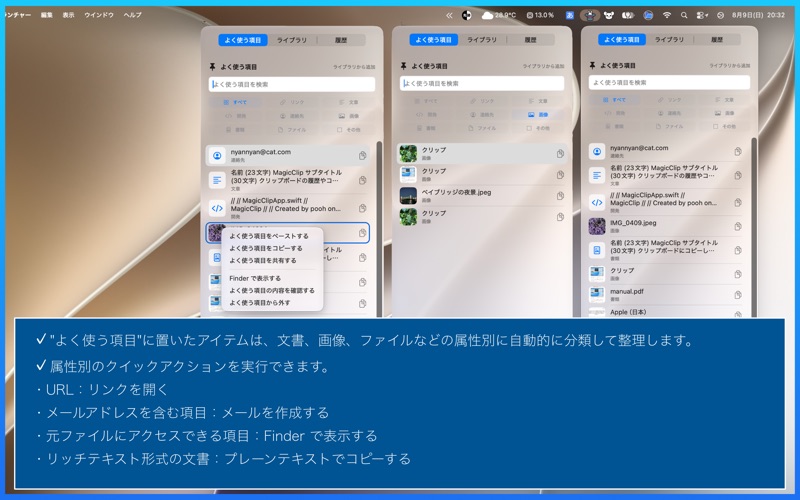Viewport: 800px width, 500px height.
Task: Click file icon of クリップボードにコピーし row, right panel
Action: coord(597,250)
